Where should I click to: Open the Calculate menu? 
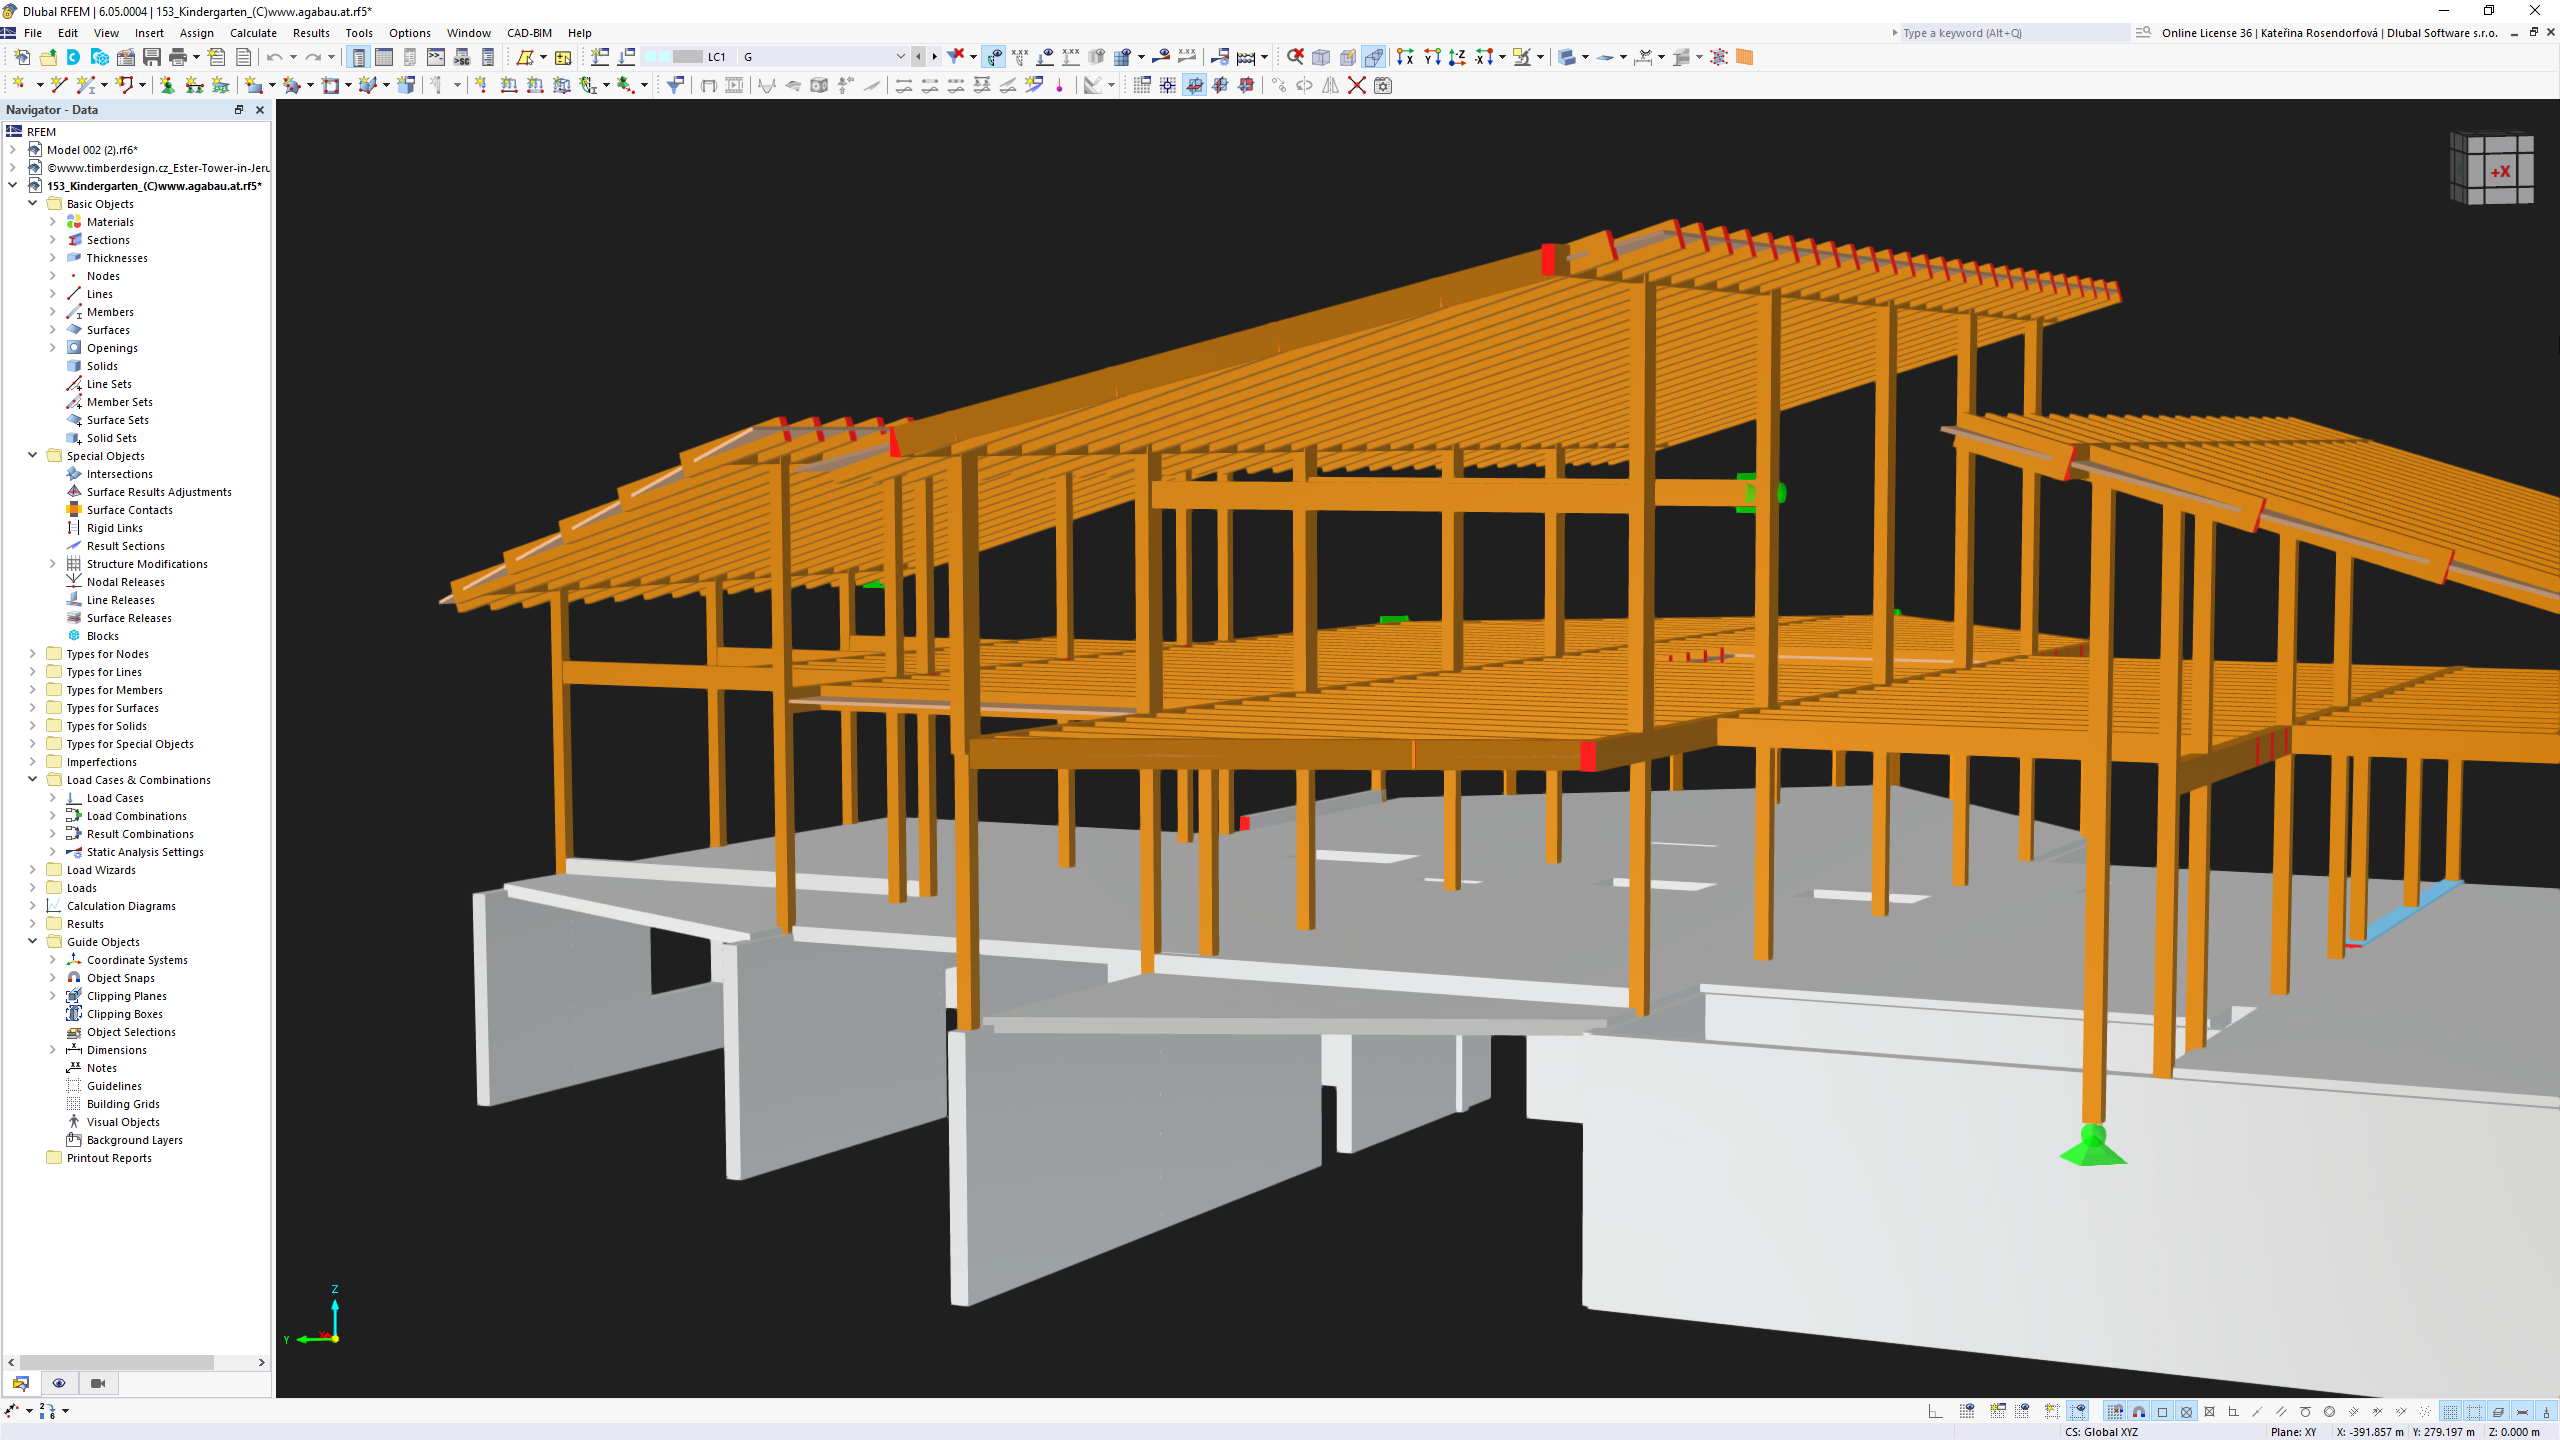pos(251,32)
